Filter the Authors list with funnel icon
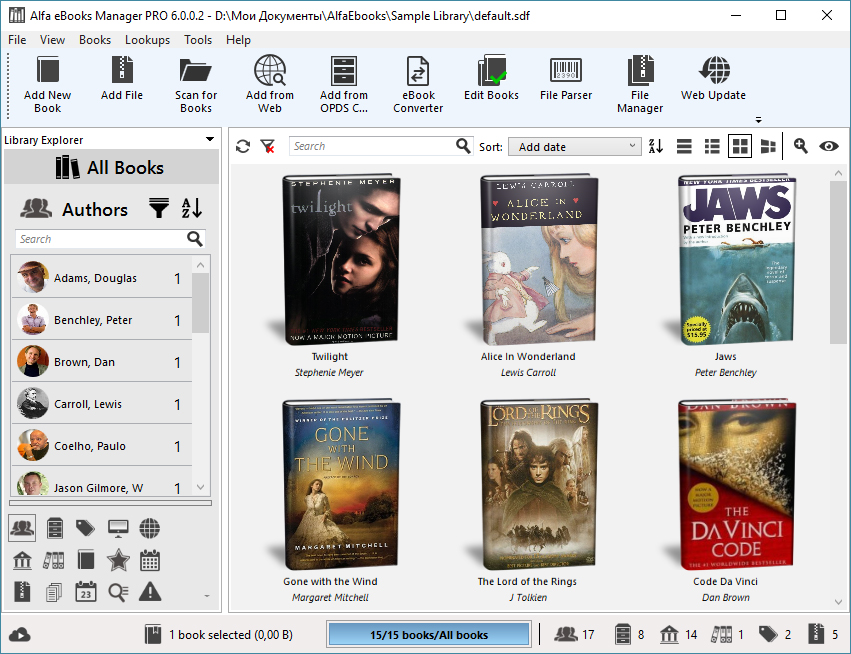The height and width of the screenshot is (654, 851). tap(159, 208)
